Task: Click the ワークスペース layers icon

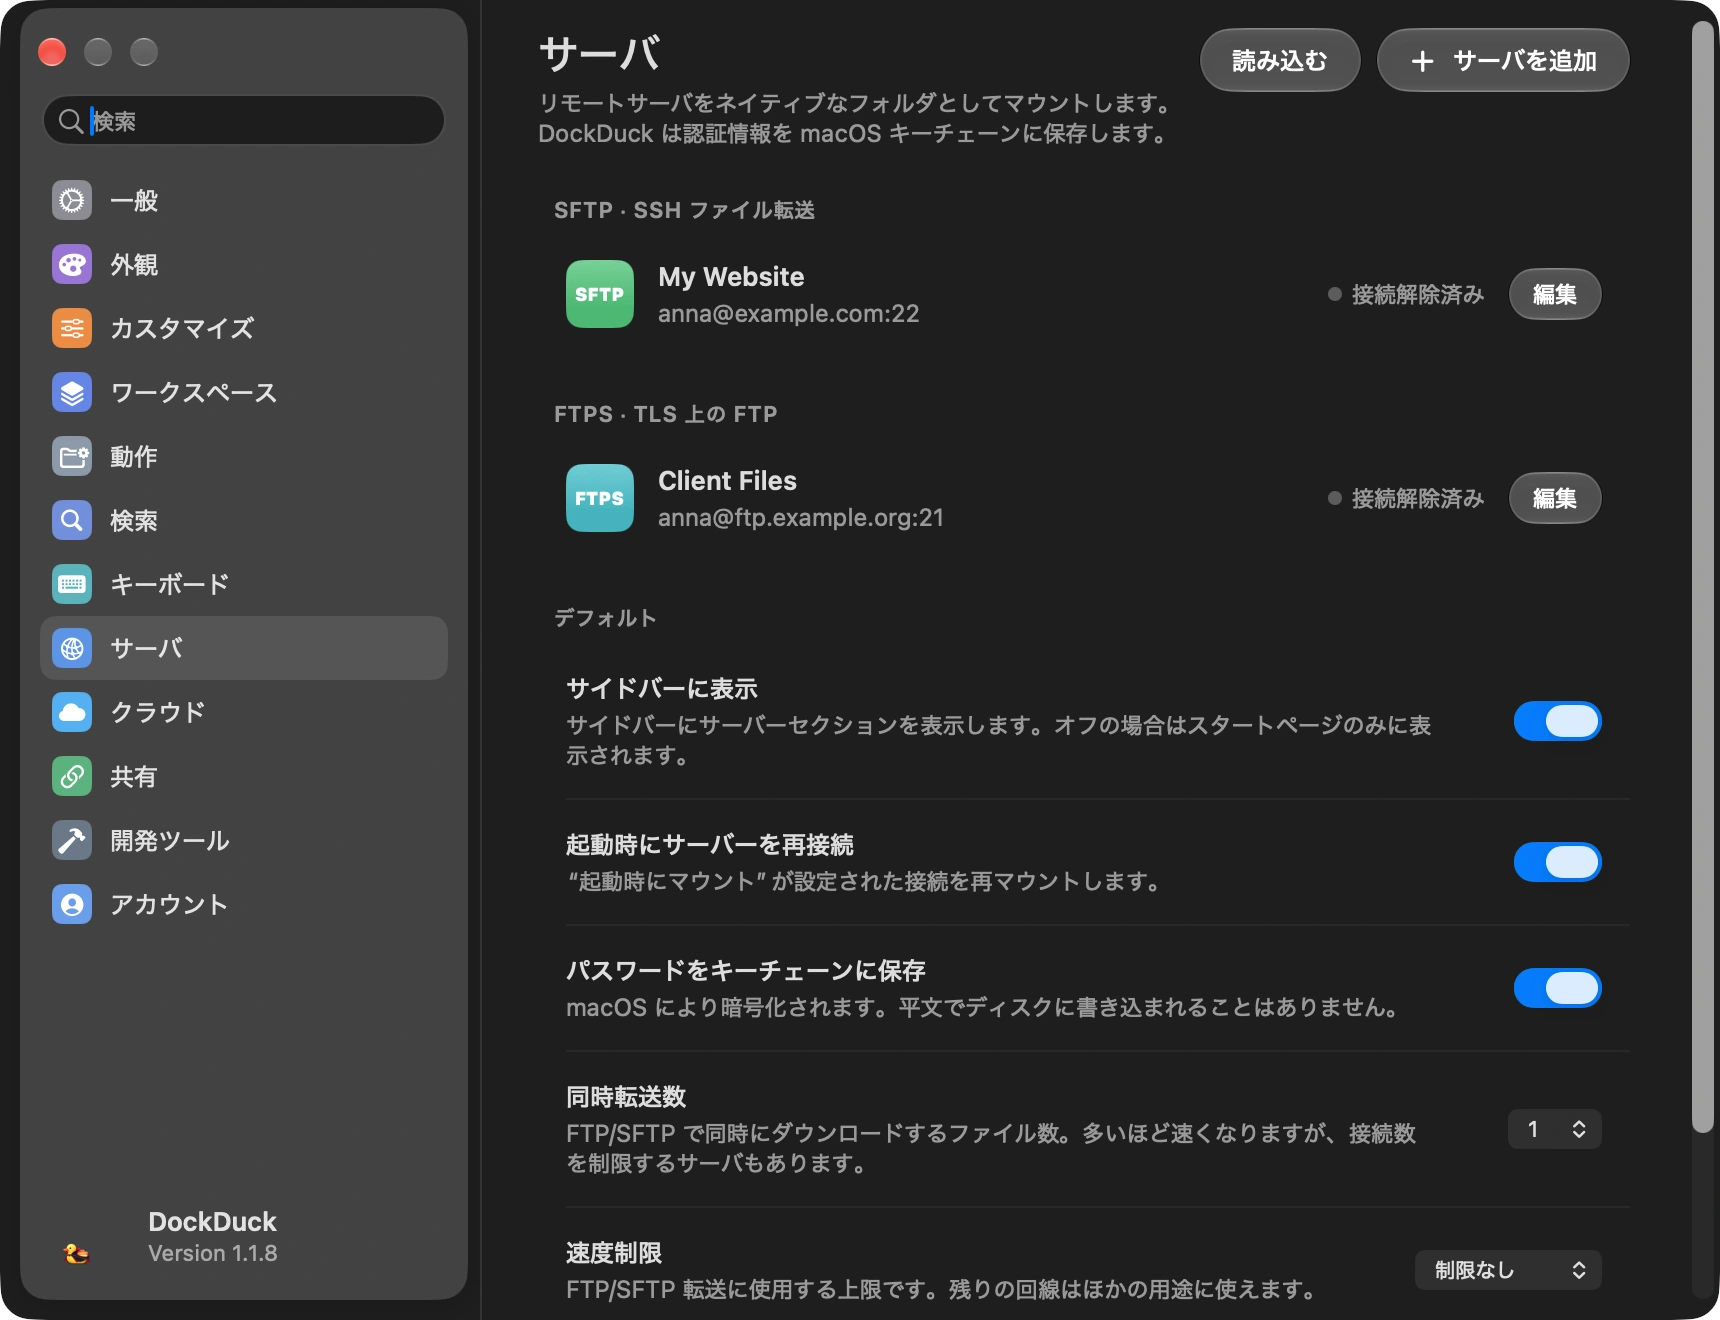Action: click(x=72, y=393)
